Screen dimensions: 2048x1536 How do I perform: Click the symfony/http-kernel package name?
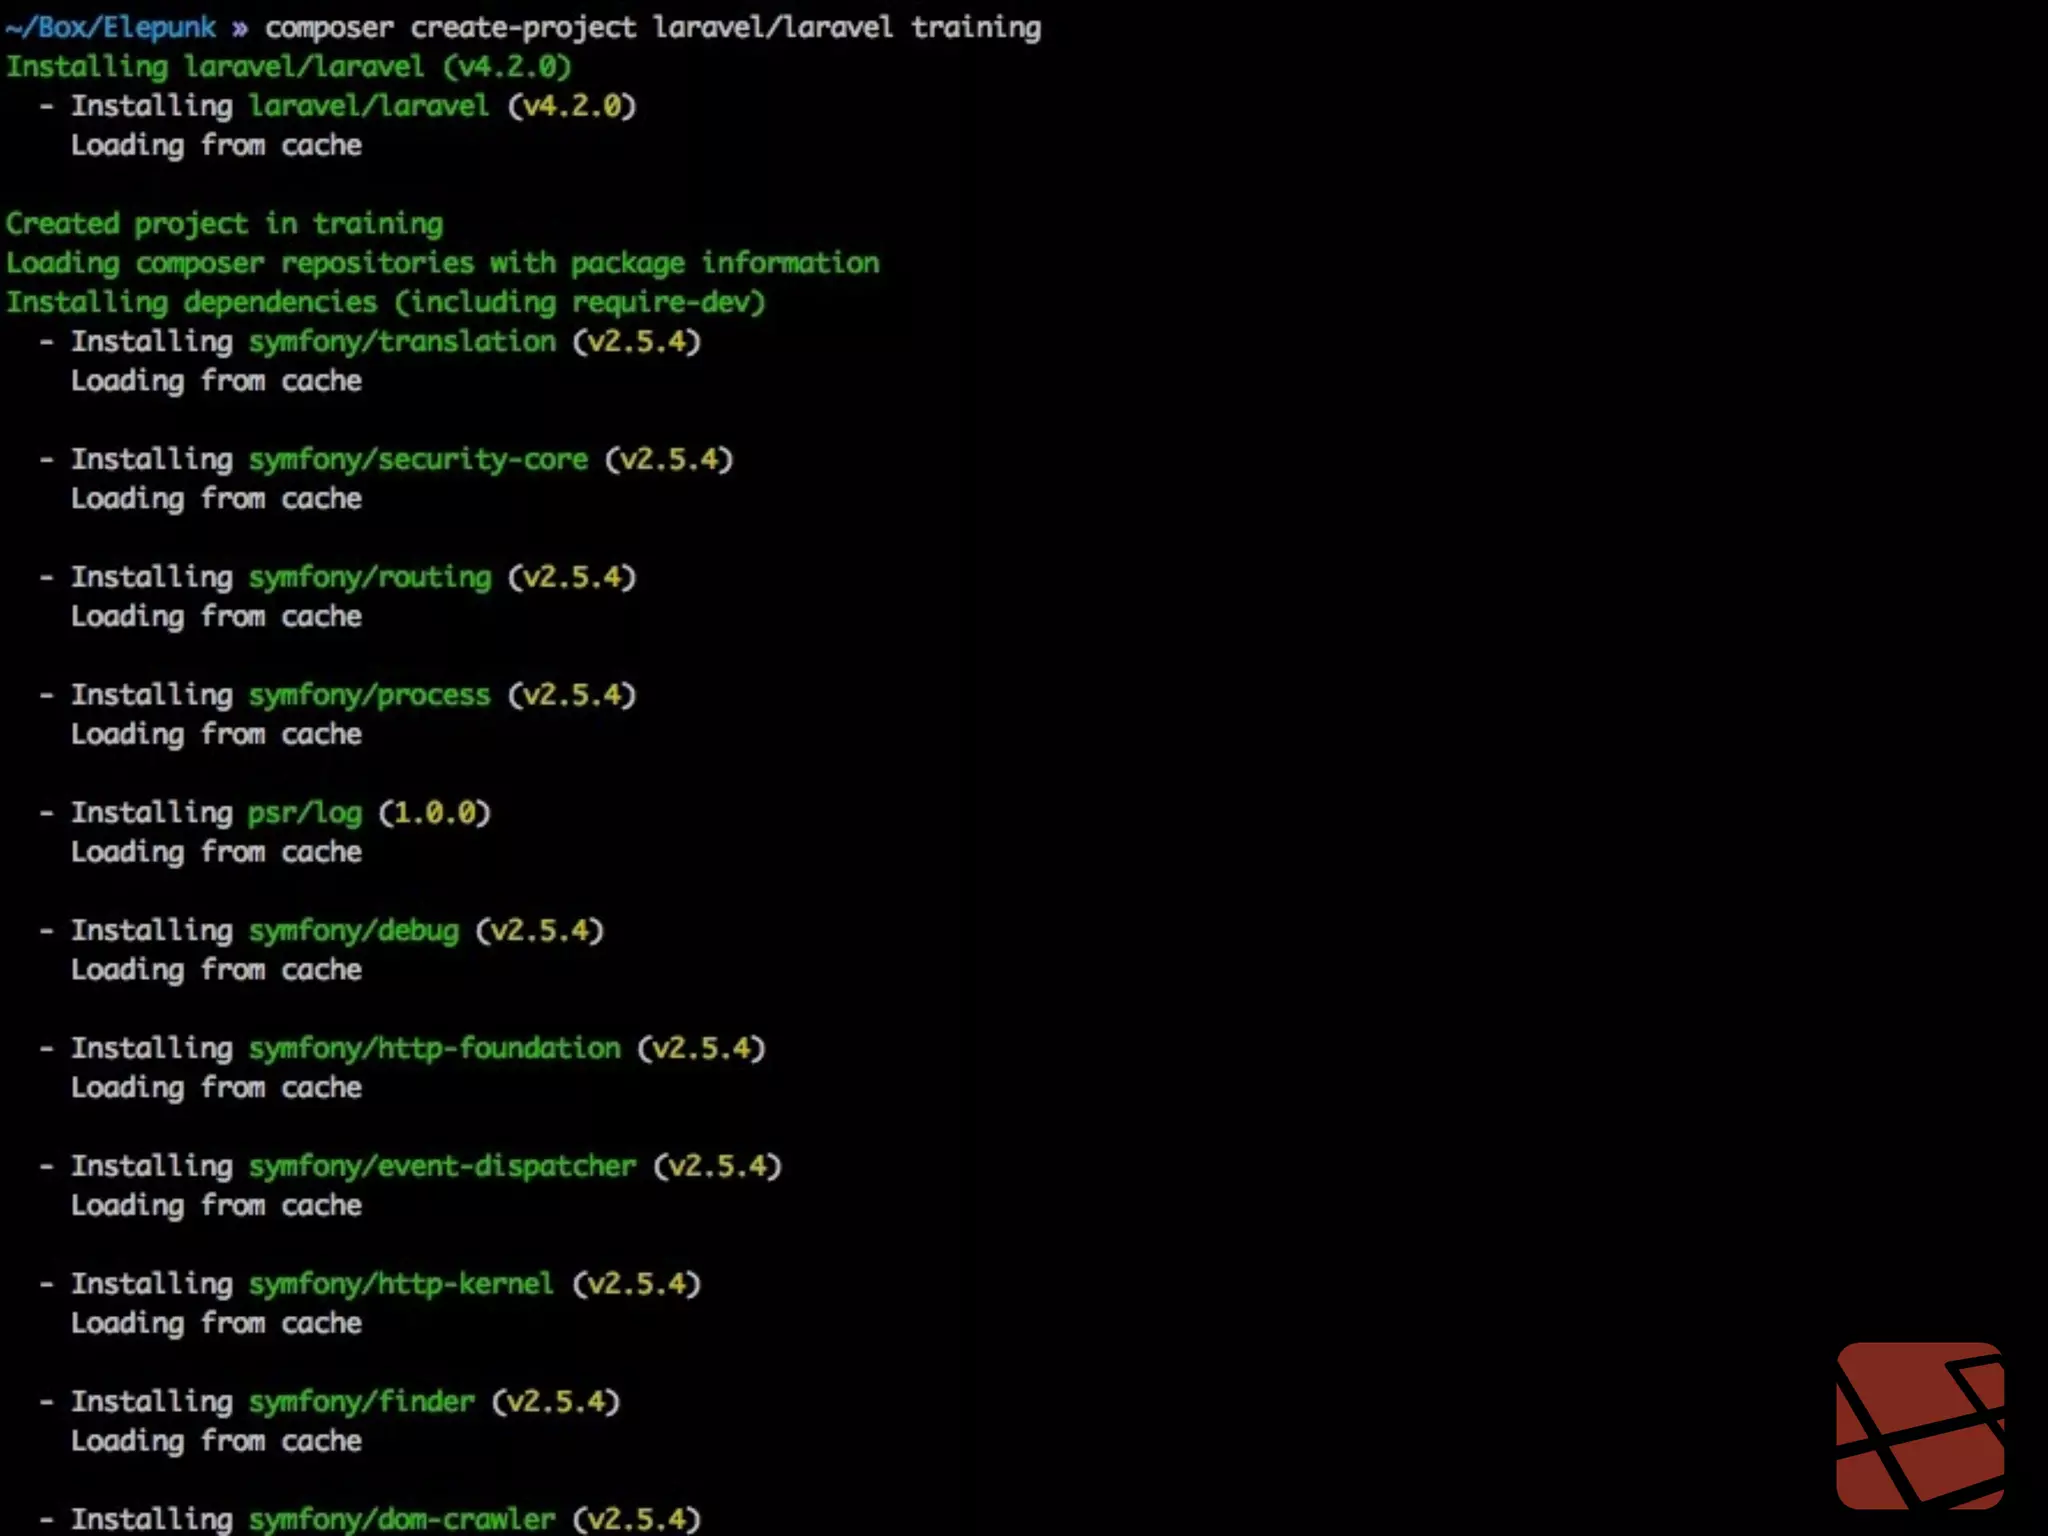click(401, 1284)
